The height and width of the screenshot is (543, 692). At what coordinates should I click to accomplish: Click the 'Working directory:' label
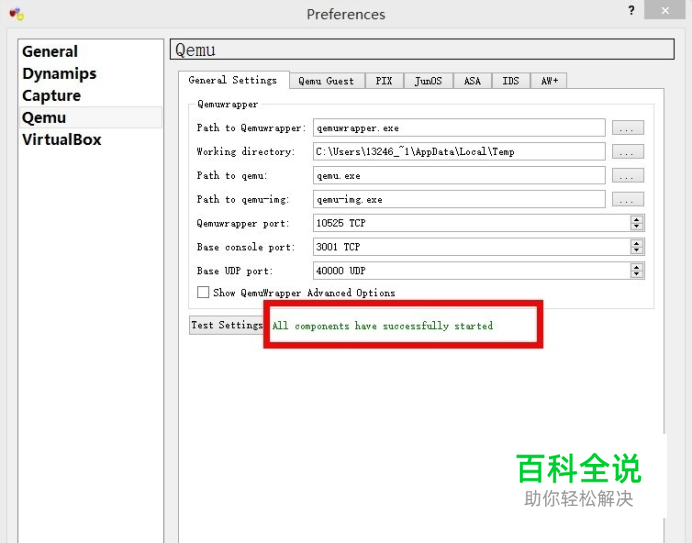(x=246, y=152)
